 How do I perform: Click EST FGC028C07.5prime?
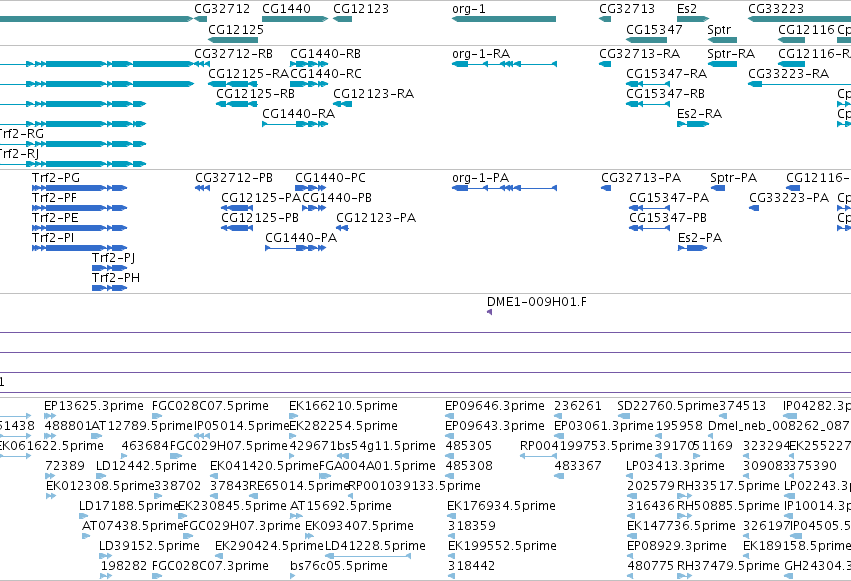pos(211,406)
